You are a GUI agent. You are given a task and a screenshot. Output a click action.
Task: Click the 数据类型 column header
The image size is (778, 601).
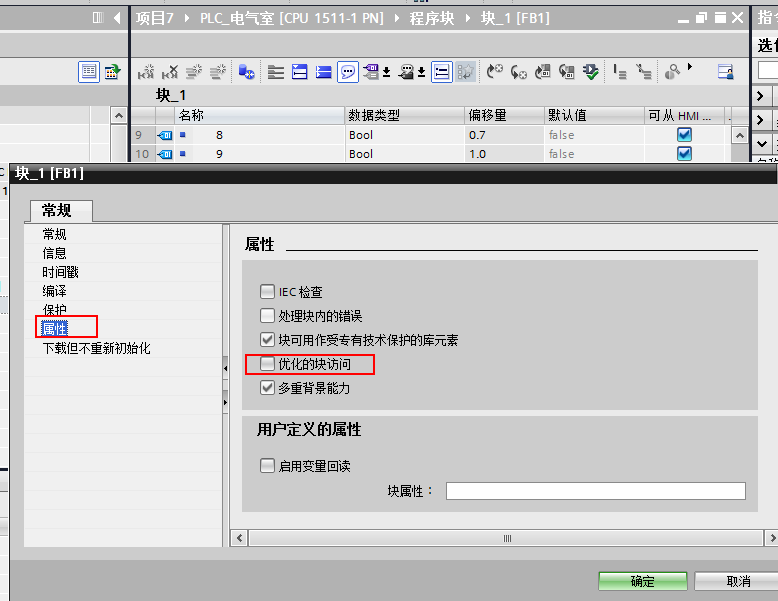[x=404, y=116]
